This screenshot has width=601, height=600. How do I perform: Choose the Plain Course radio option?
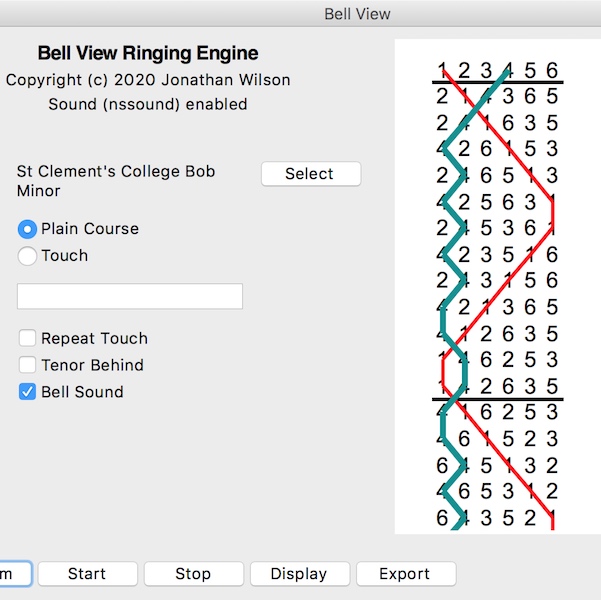pos(28,229)
